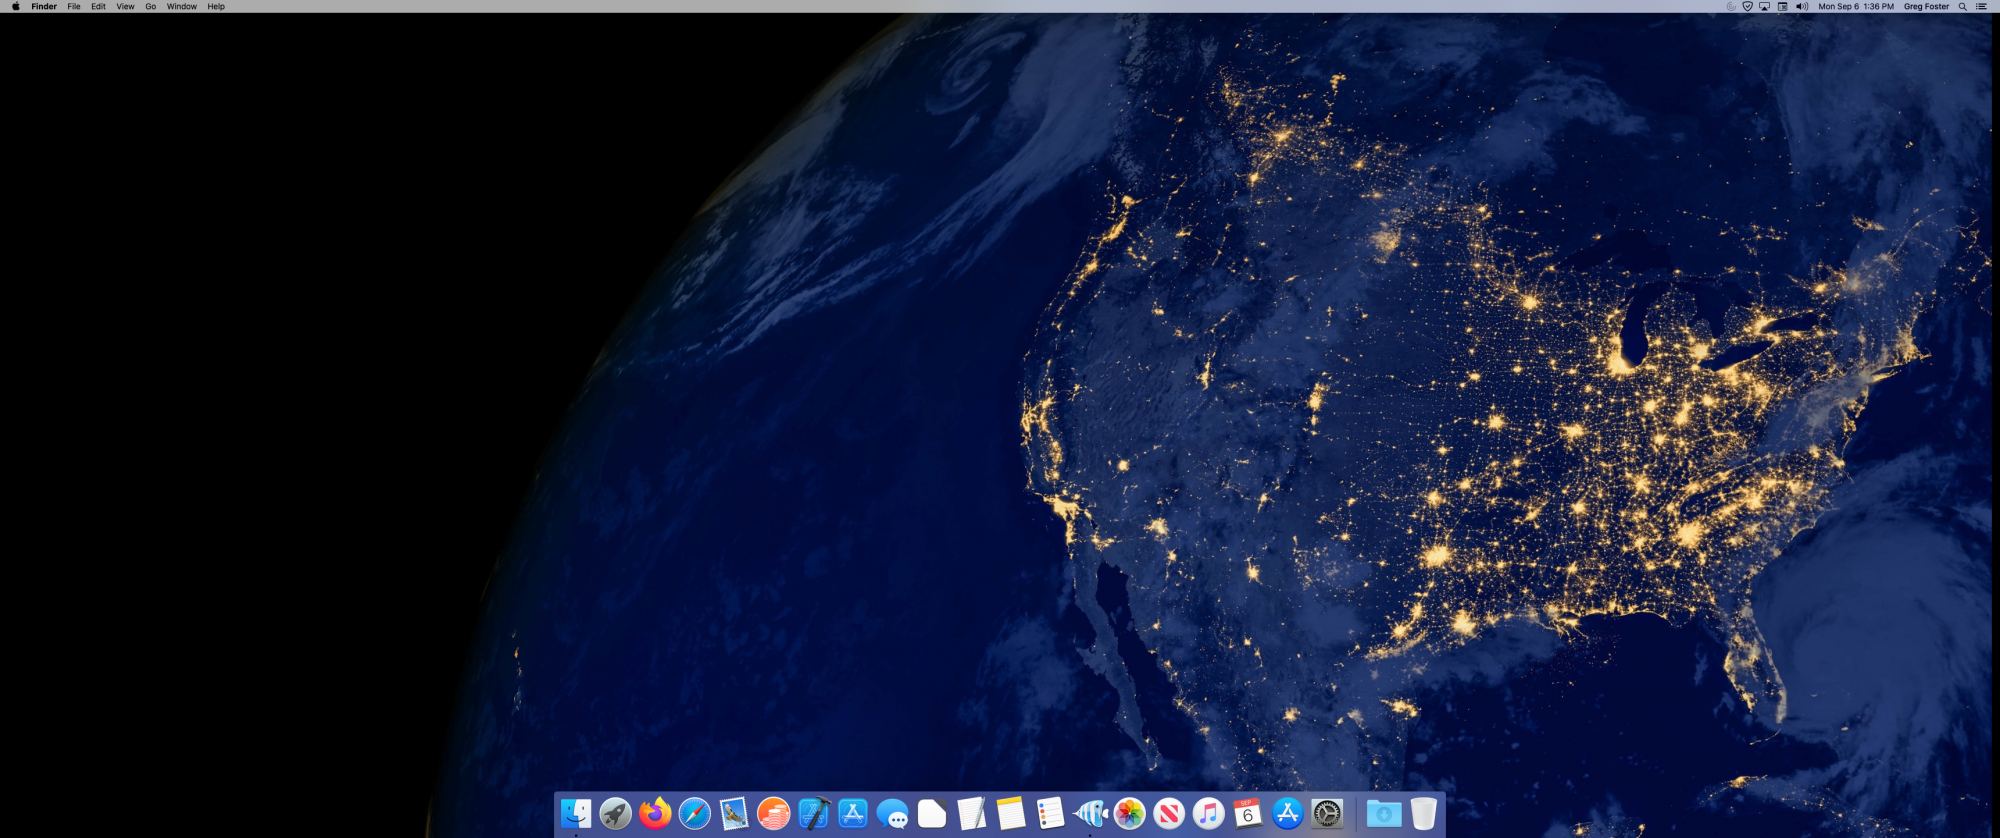Screen dimensions: 2000x838
Task: Open Music note icon in Dock
Action: click(1209, 814)
